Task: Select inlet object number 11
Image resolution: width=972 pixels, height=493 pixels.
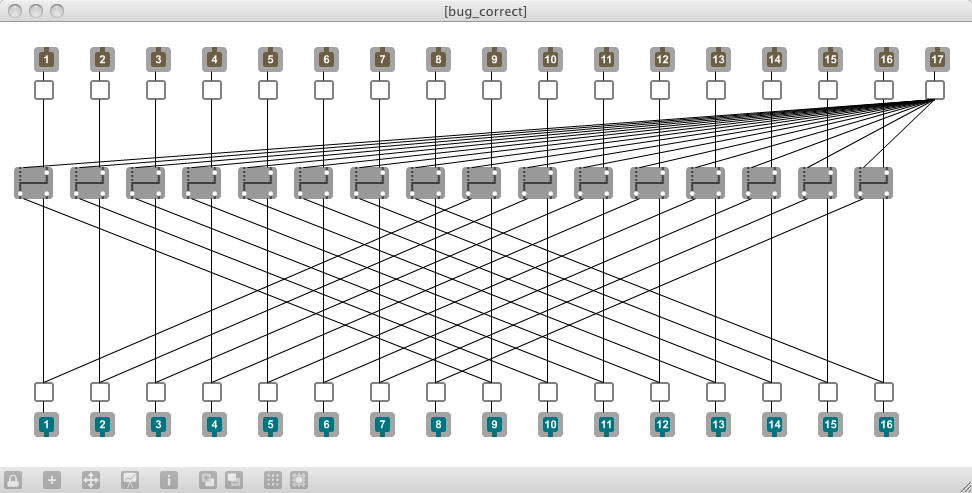Action: (606, 60)
